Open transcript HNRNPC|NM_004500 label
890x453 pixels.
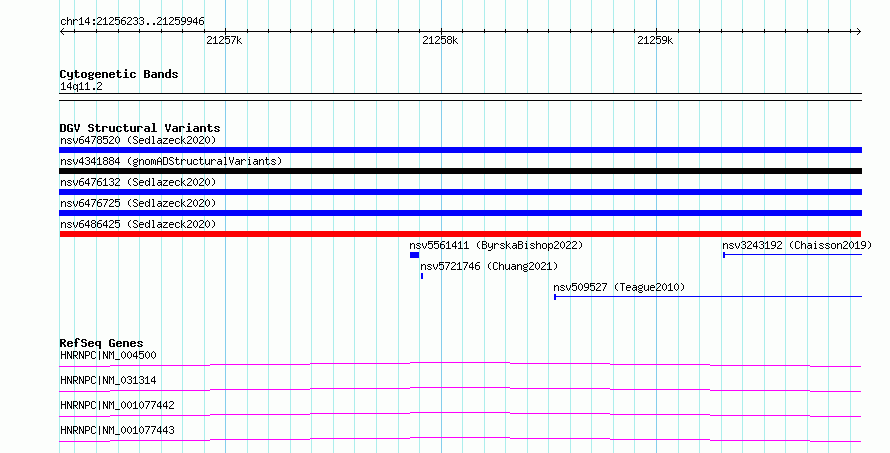(108, 355)
